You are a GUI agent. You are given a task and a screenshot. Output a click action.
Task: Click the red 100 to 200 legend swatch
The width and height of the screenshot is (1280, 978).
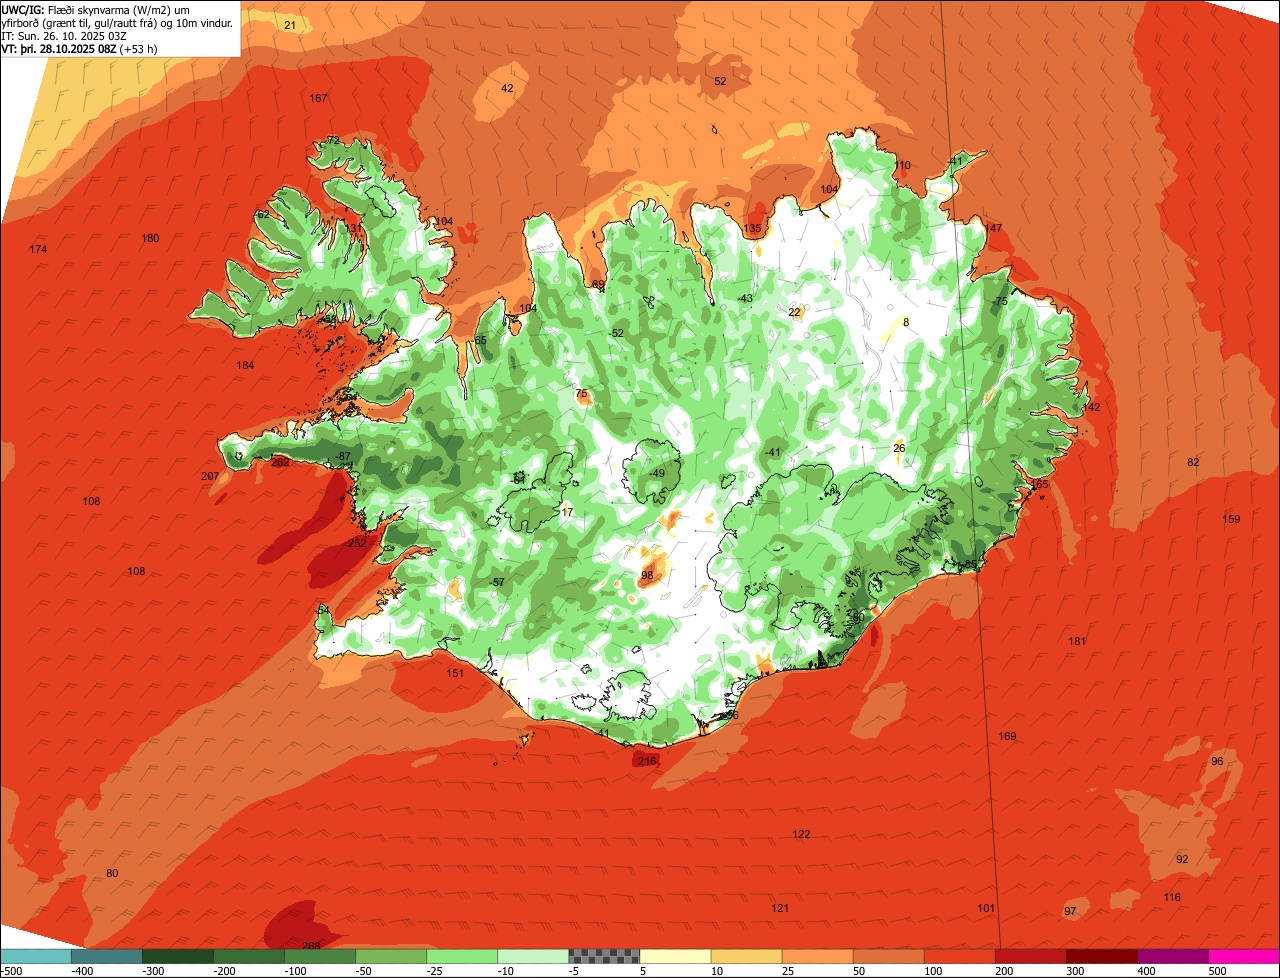click(x=960, y=956)
